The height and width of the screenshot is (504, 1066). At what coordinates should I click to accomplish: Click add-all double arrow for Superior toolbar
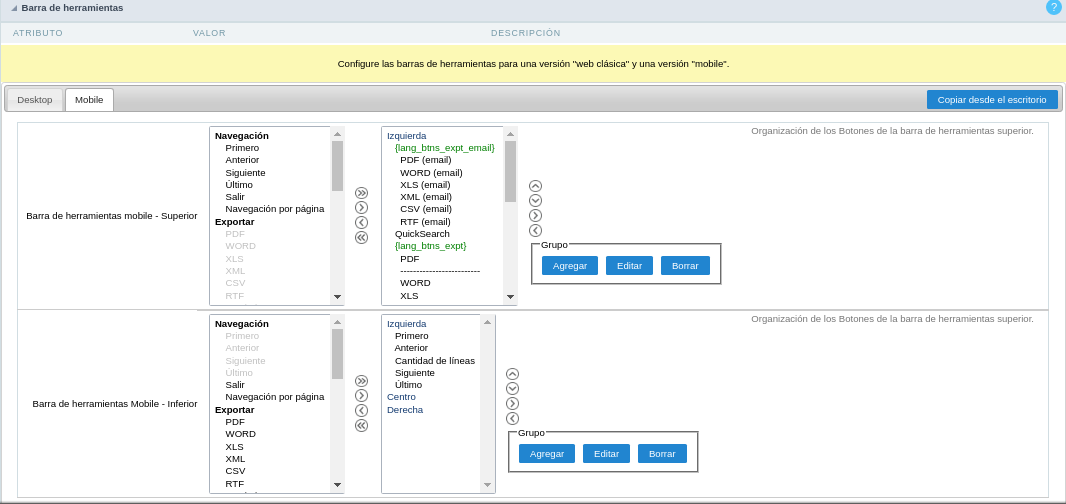pyautogui.click(x=361, y=193)
